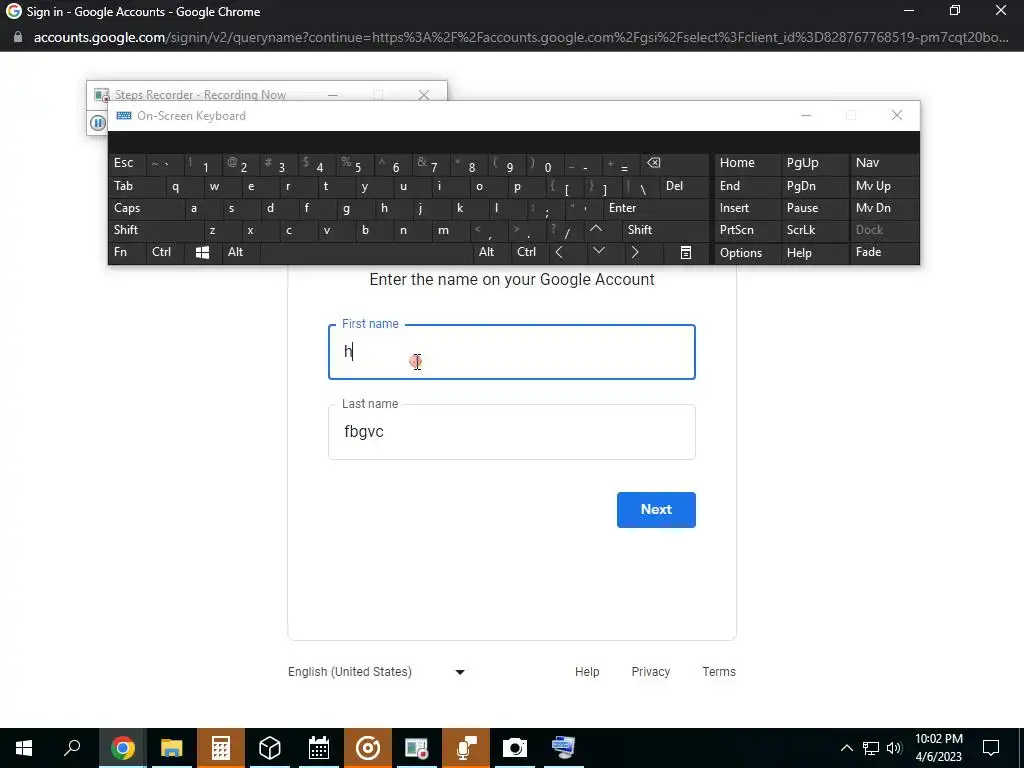
Task: Open the Help link in the footer
Action: click(587, 672)
